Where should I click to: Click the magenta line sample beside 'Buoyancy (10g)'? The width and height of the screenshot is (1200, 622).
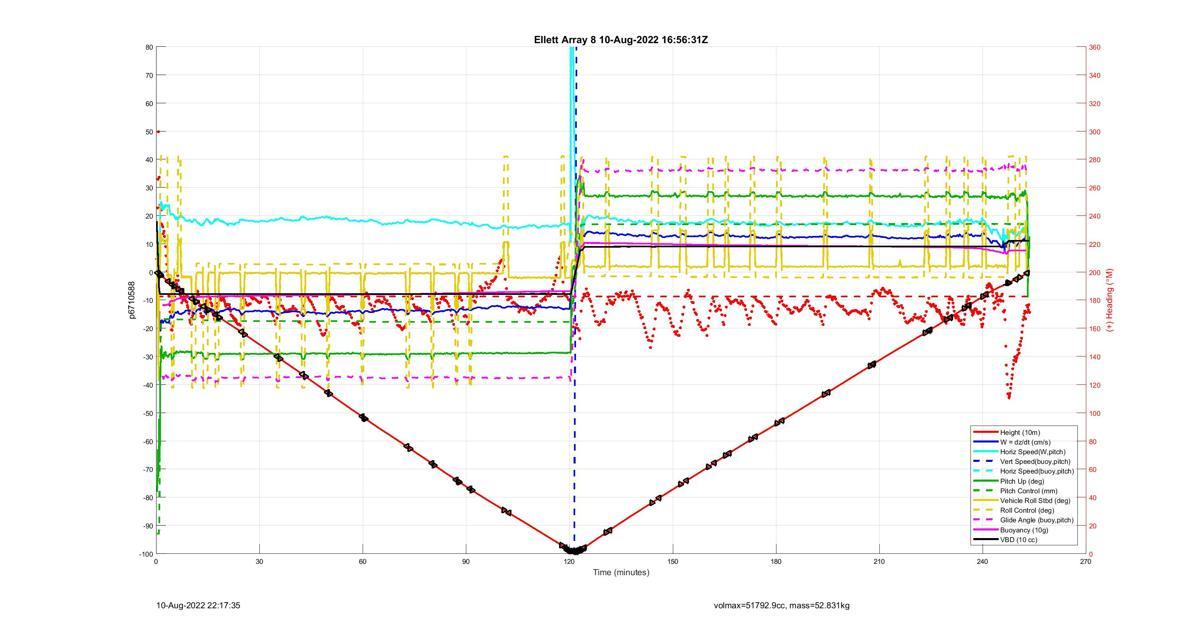(985, 530)
